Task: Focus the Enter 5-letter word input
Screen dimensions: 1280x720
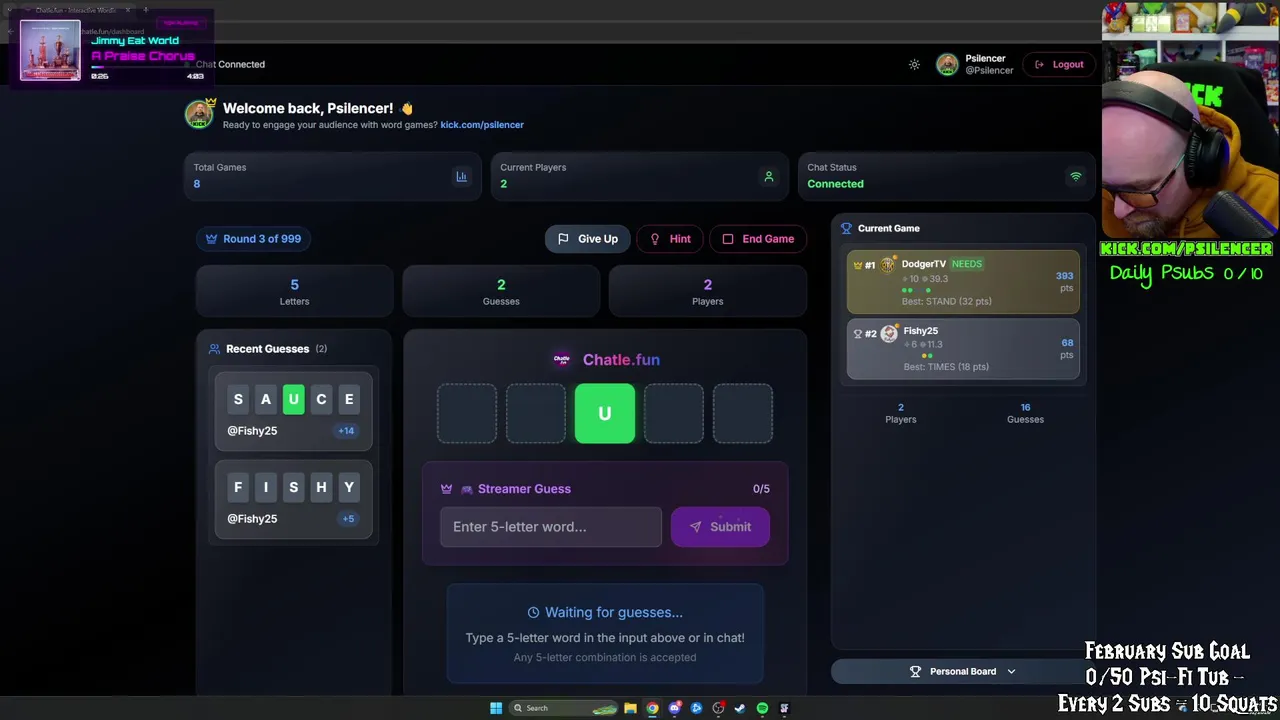Action: [551, 527]
